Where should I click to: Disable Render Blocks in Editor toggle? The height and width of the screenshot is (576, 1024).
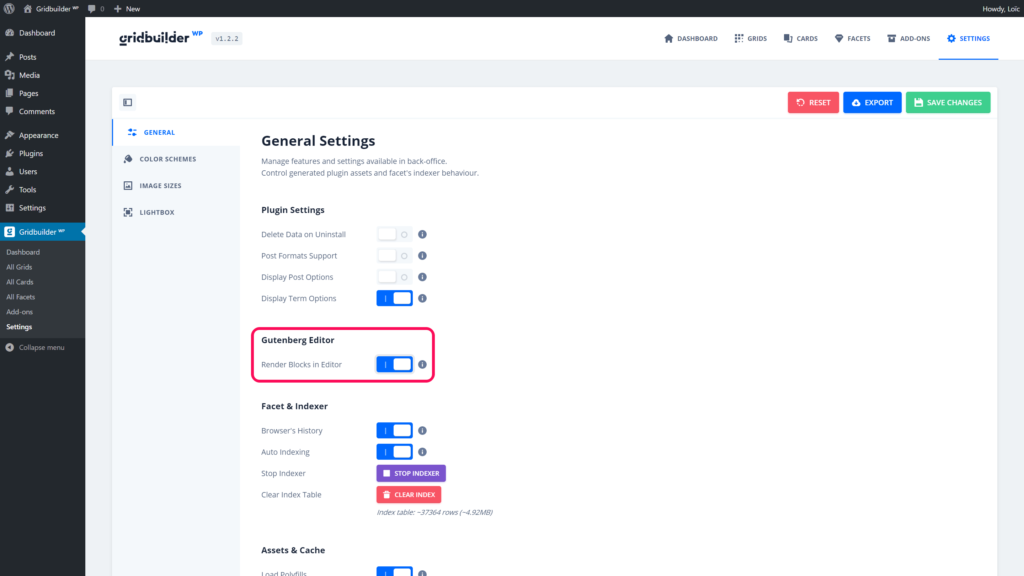(x=394, y=364)
